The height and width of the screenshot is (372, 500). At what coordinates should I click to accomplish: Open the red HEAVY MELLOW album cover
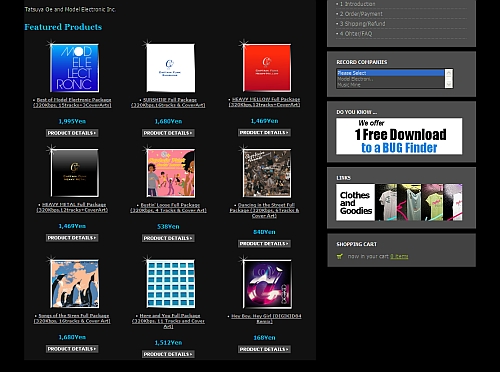[x=267, y=68]
